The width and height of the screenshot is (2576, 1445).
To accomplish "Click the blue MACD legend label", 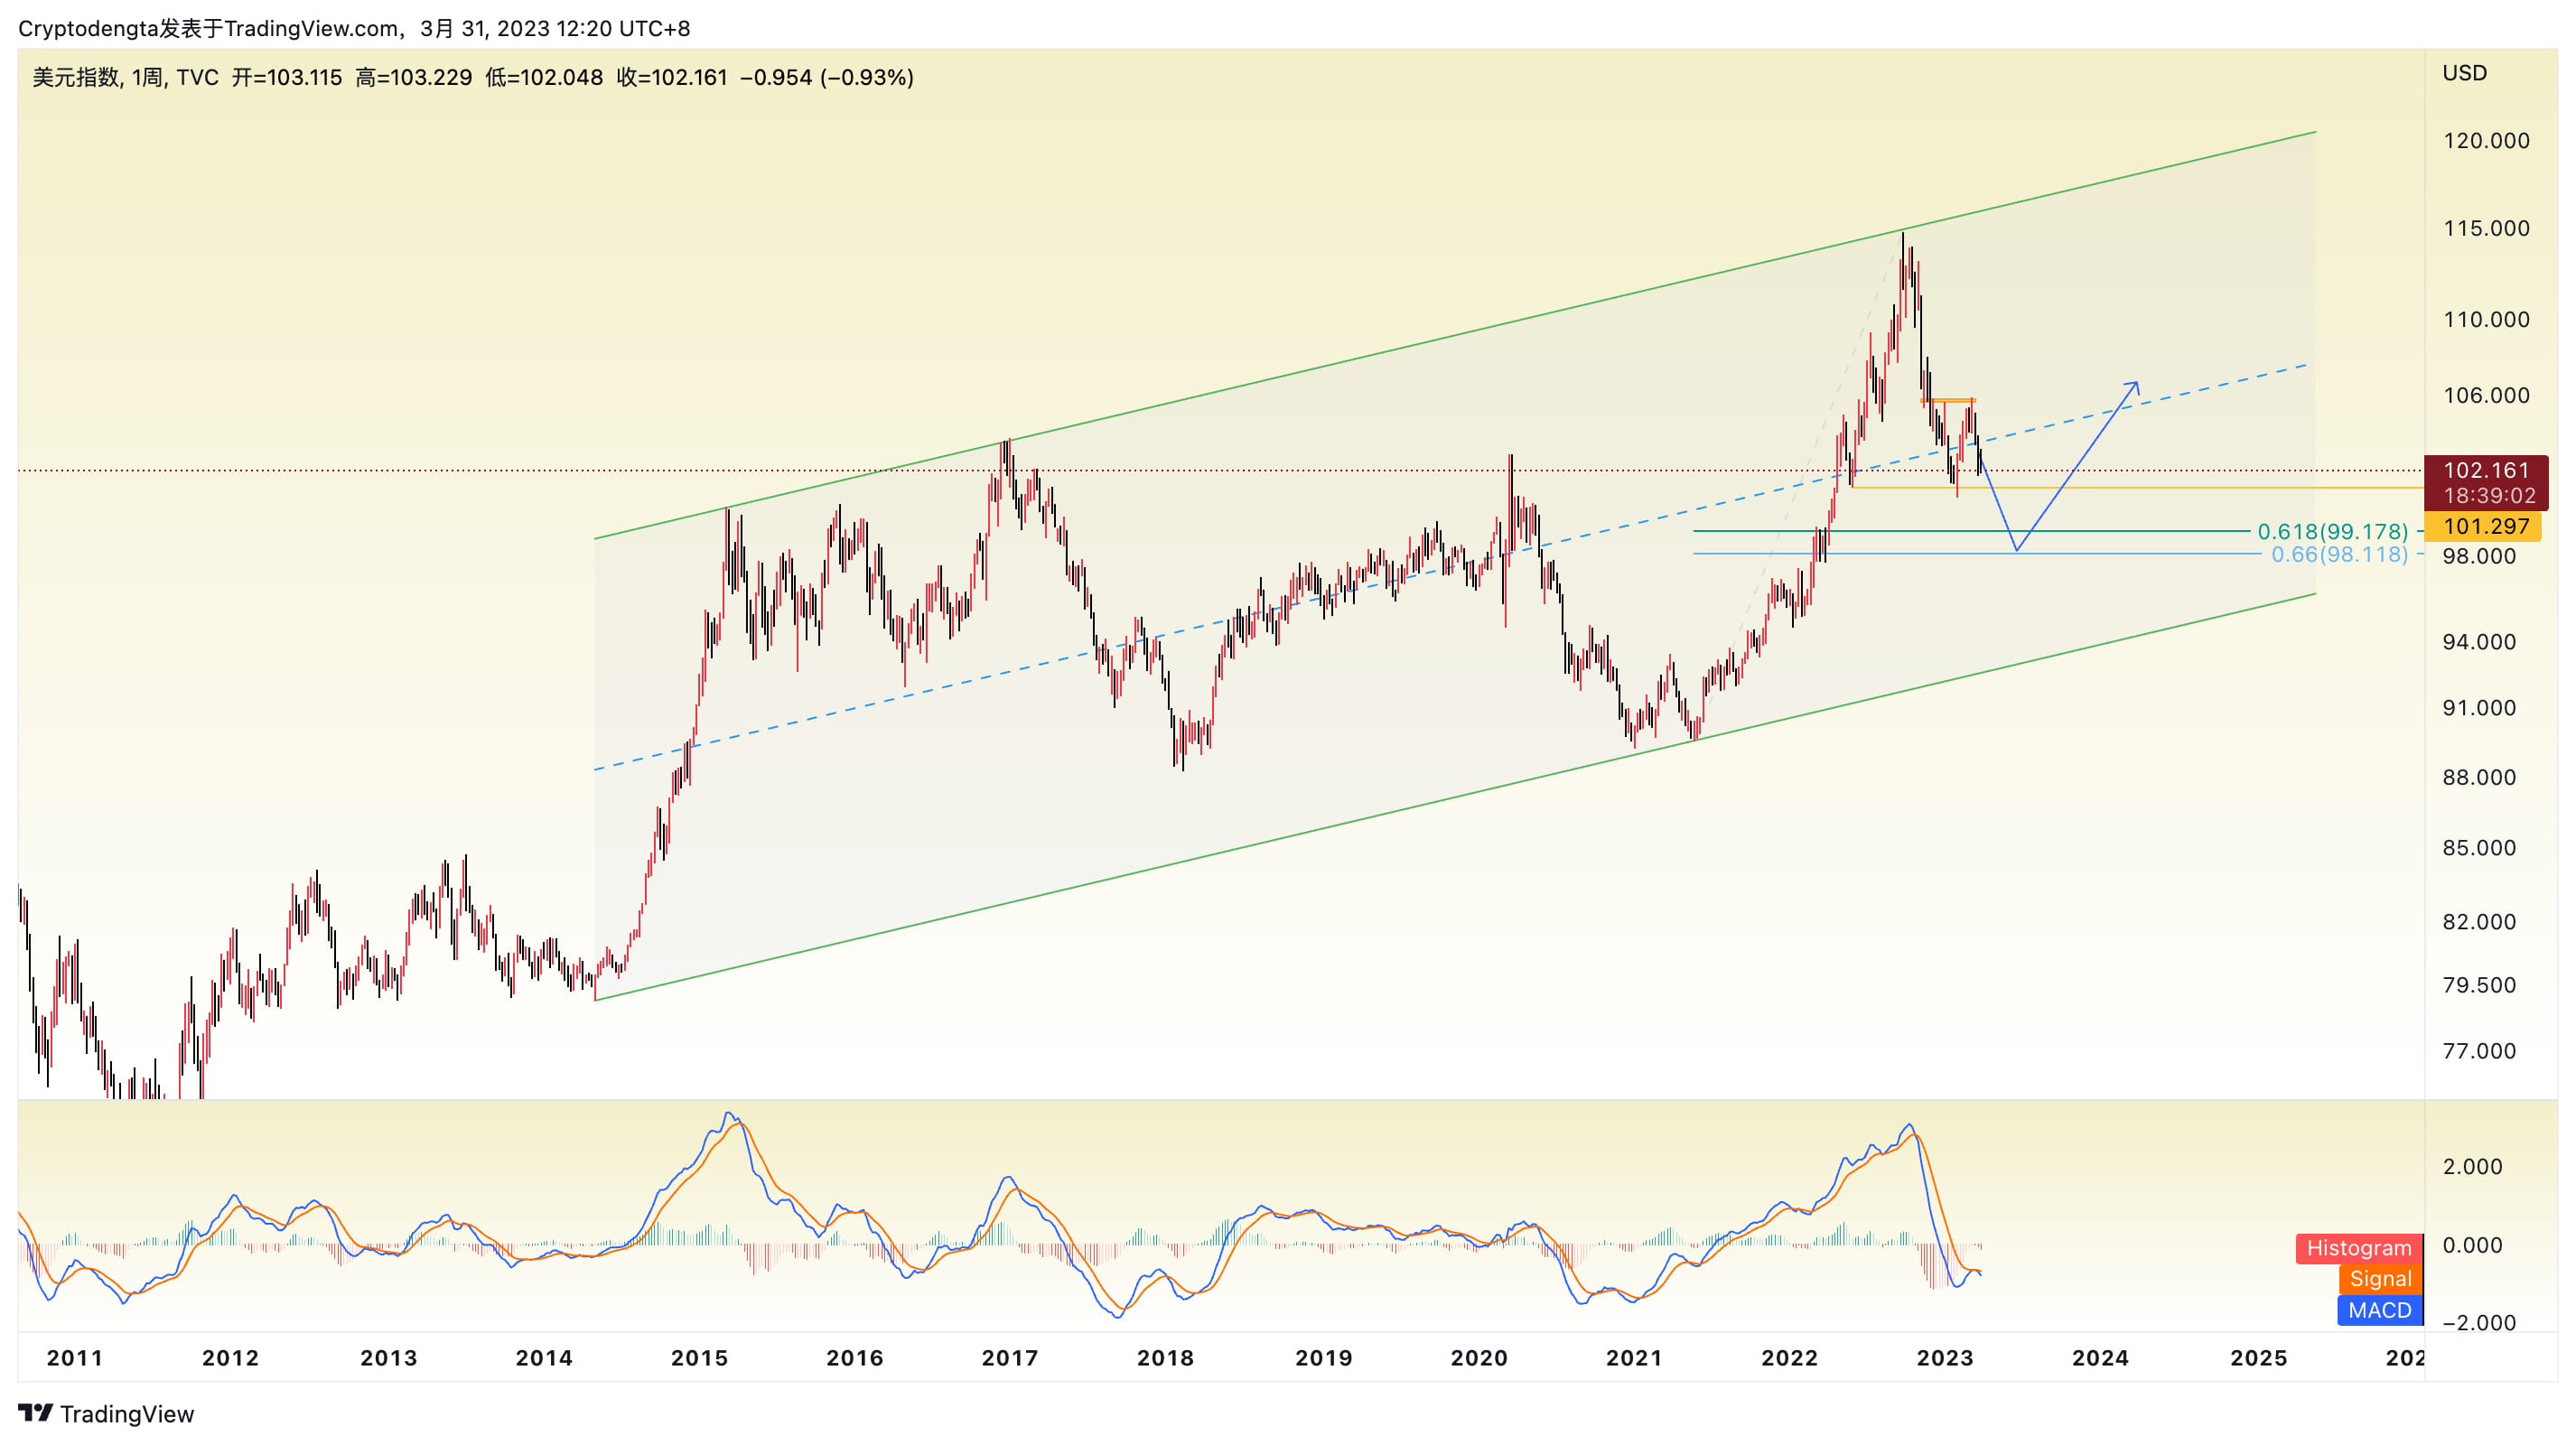I will point(2379,1310).
